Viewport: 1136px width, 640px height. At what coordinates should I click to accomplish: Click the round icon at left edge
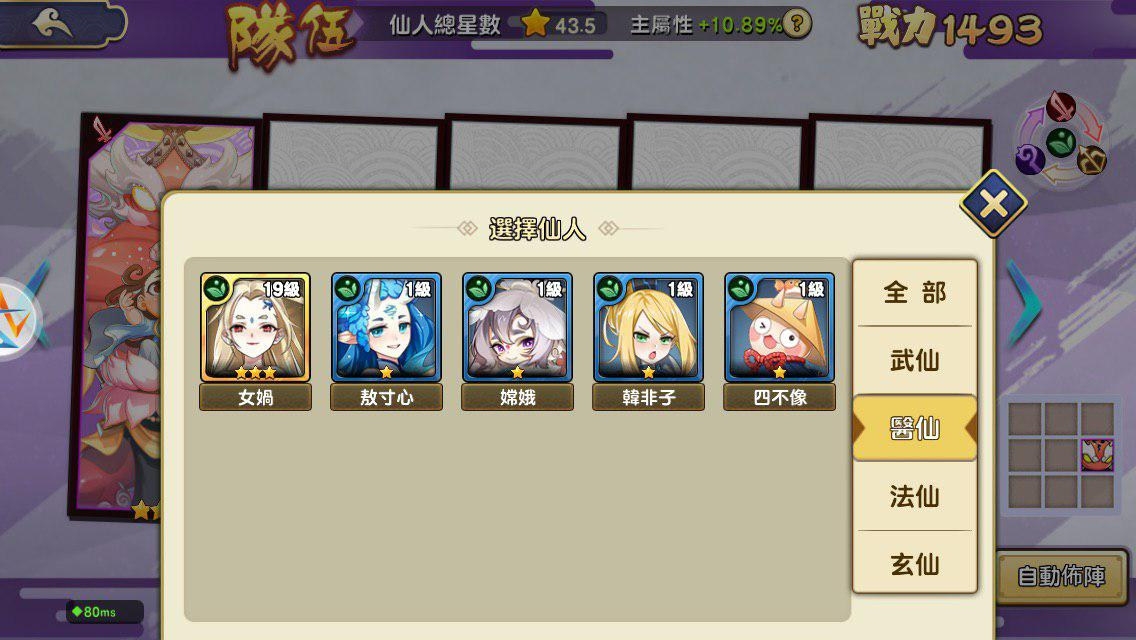tap(14, 319)
